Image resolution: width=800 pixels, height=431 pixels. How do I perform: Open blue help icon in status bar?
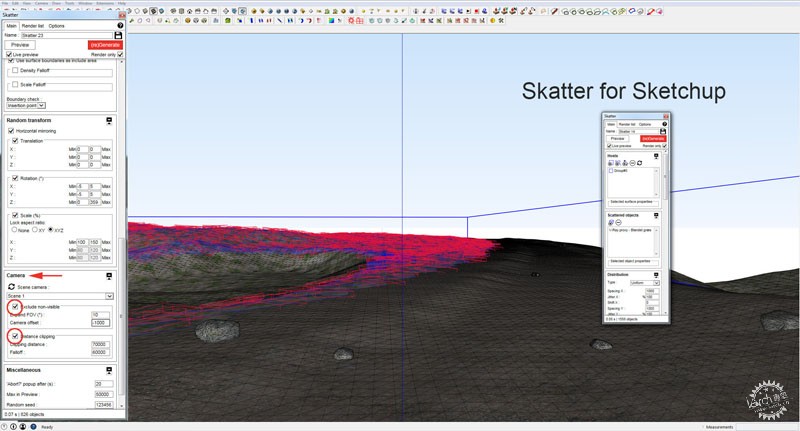click(x=33, y=426)
